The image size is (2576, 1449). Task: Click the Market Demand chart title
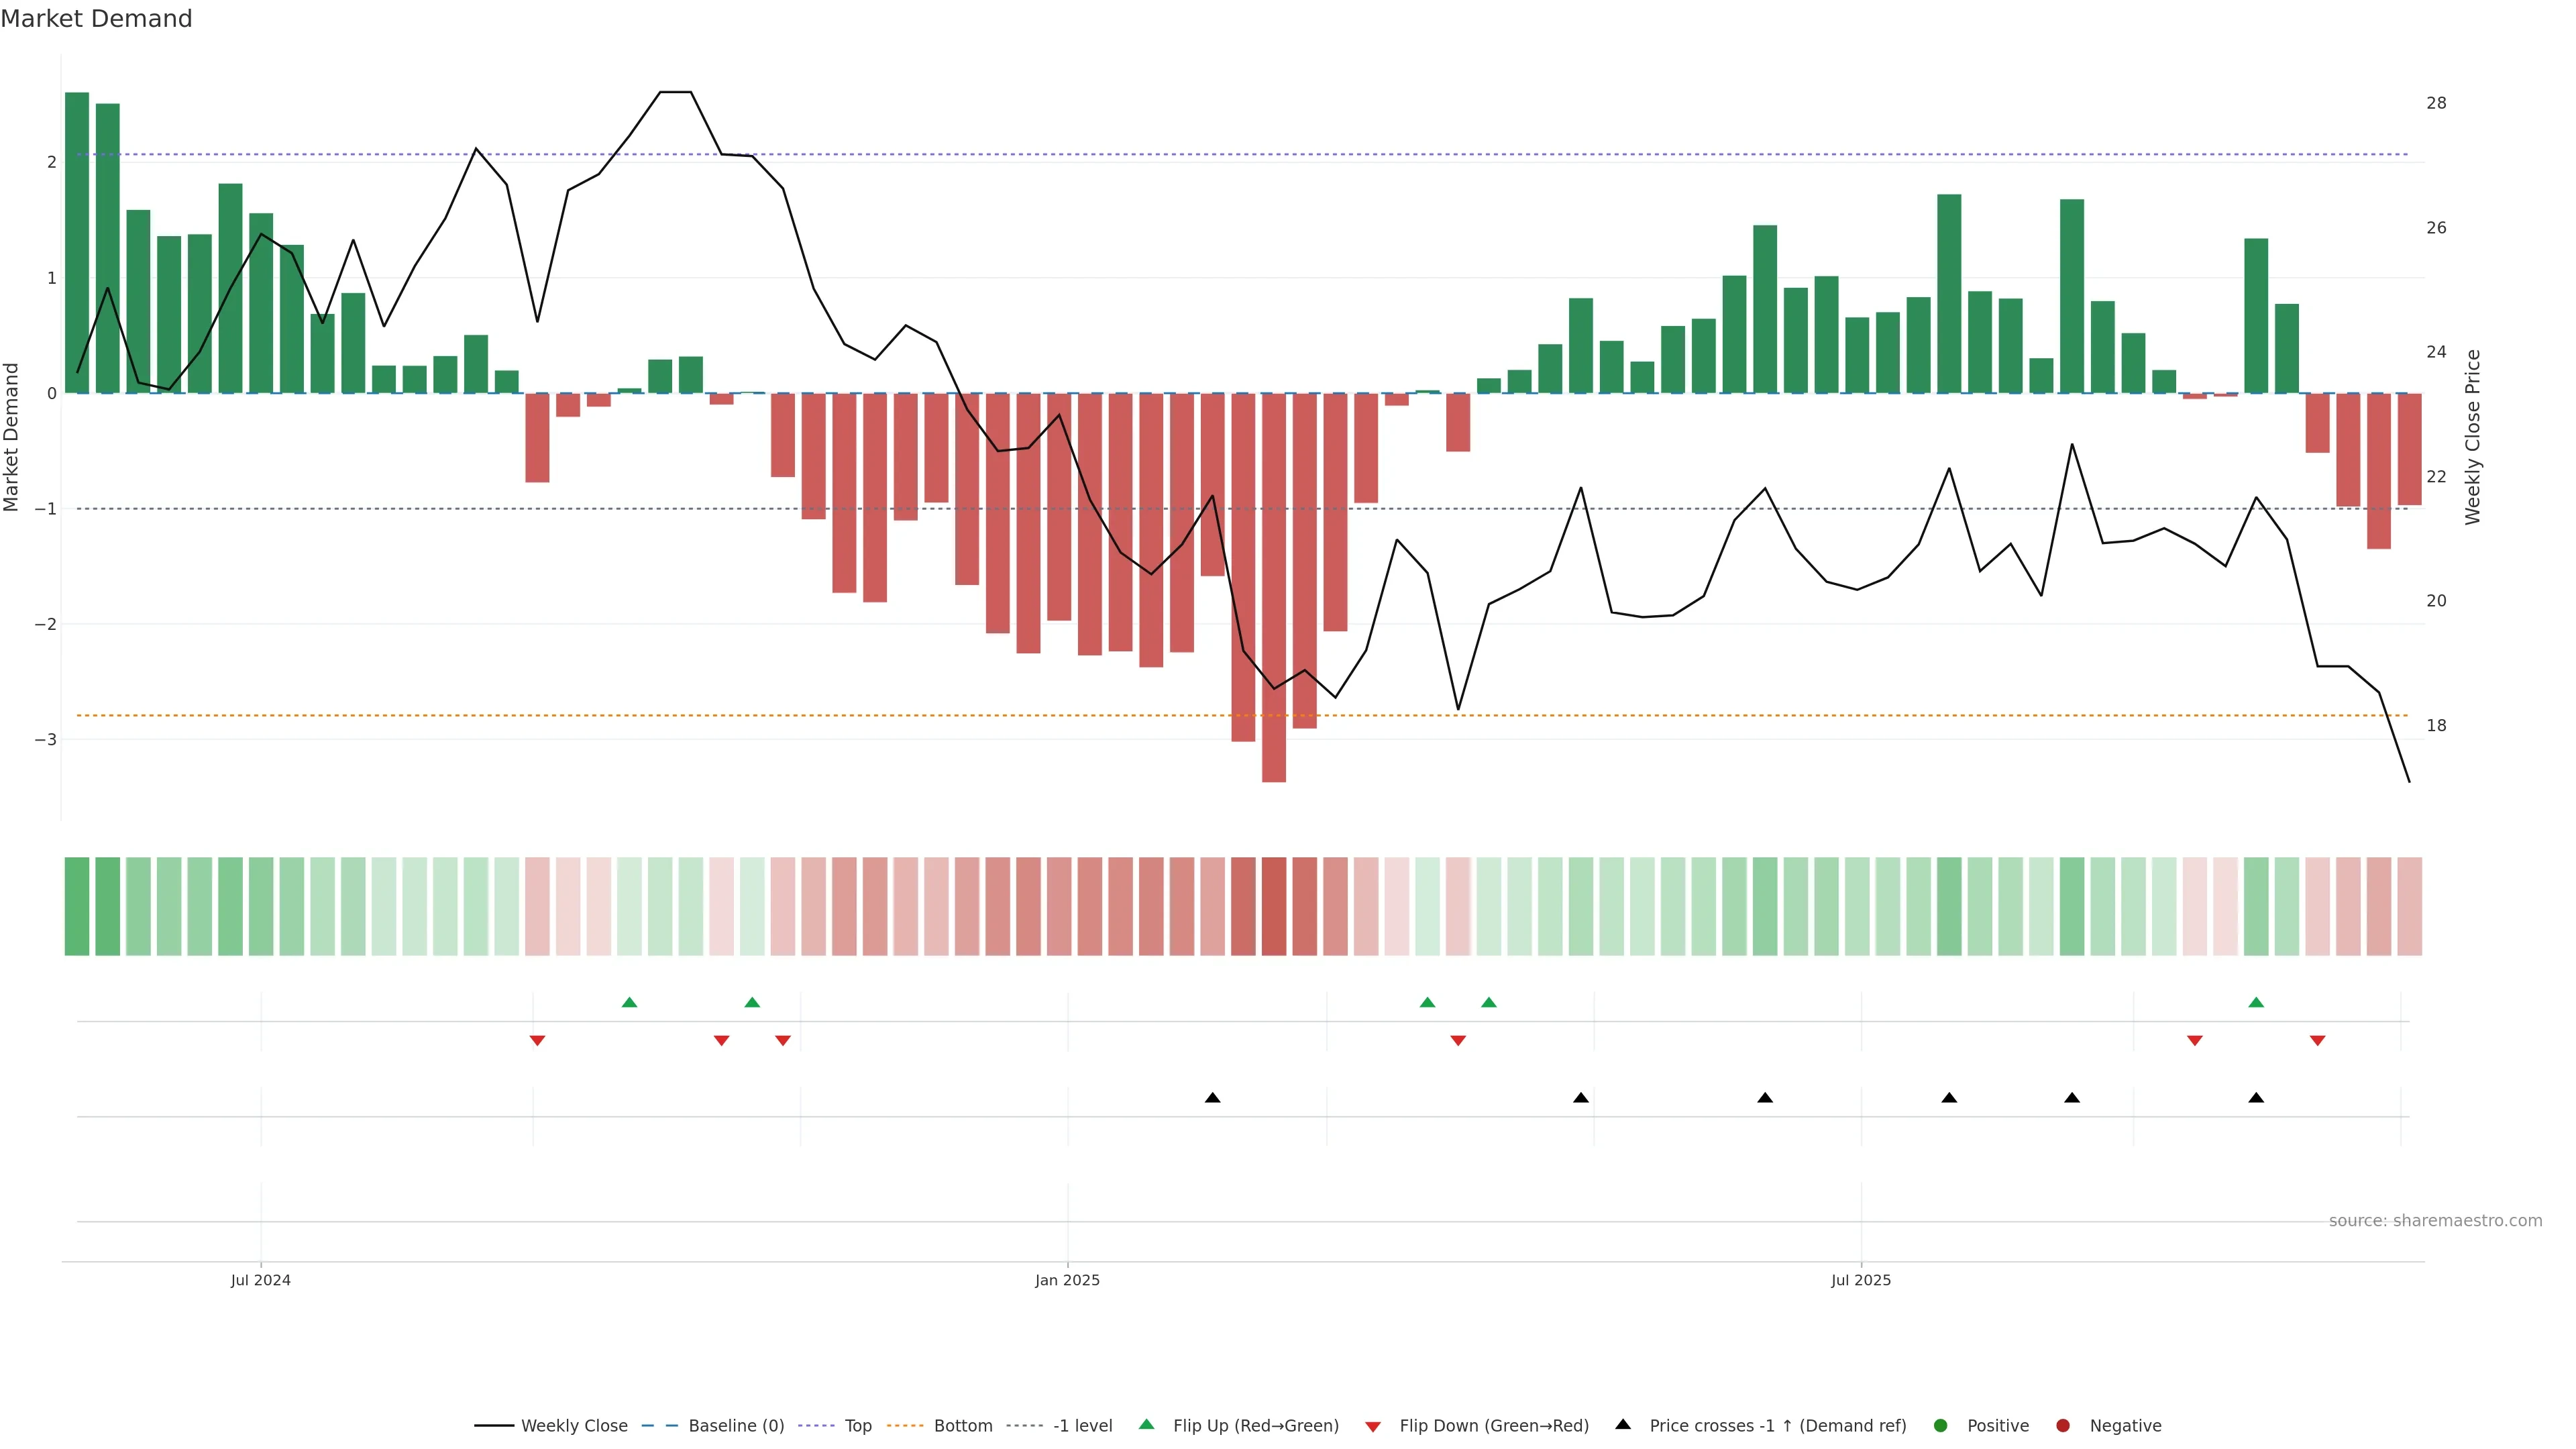[96, 19]
